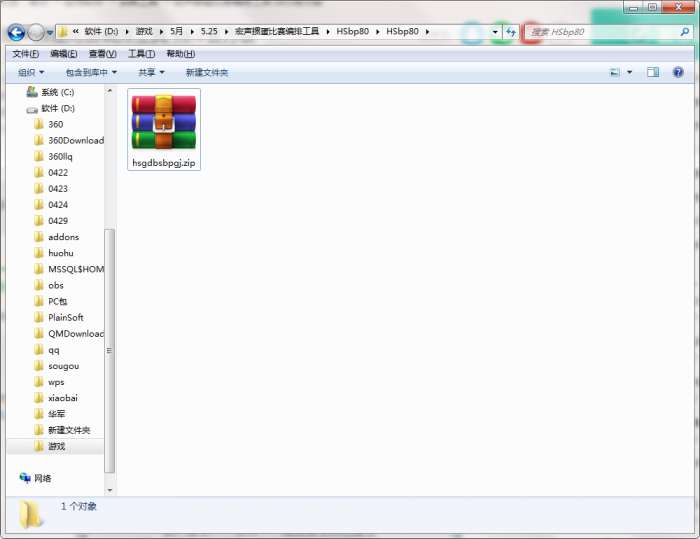This screenshot has width=700, height=539.
Task: Expand the arrow after 游戏 breadcrumb
Action: tap(161, 32)
